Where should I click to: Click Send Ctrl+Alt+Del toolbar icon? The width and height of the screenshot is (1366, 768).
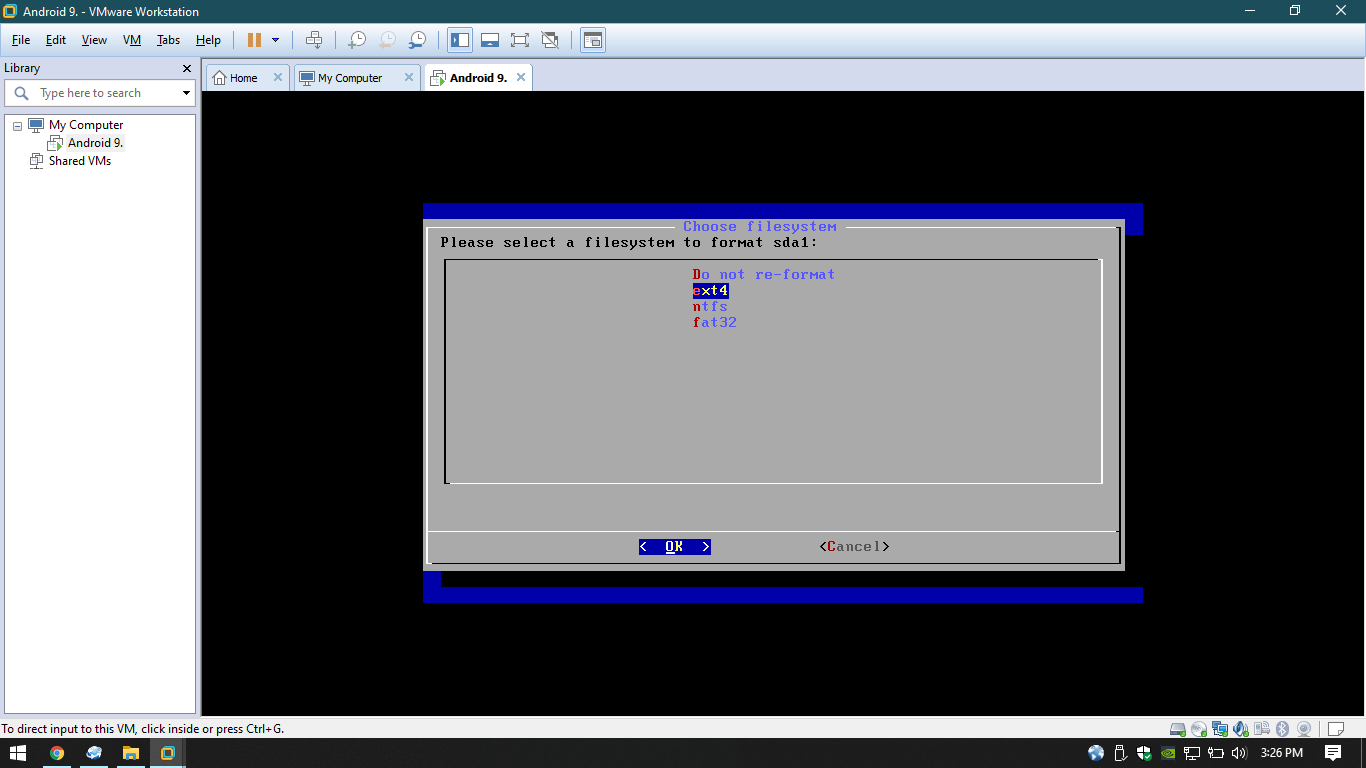314,40
